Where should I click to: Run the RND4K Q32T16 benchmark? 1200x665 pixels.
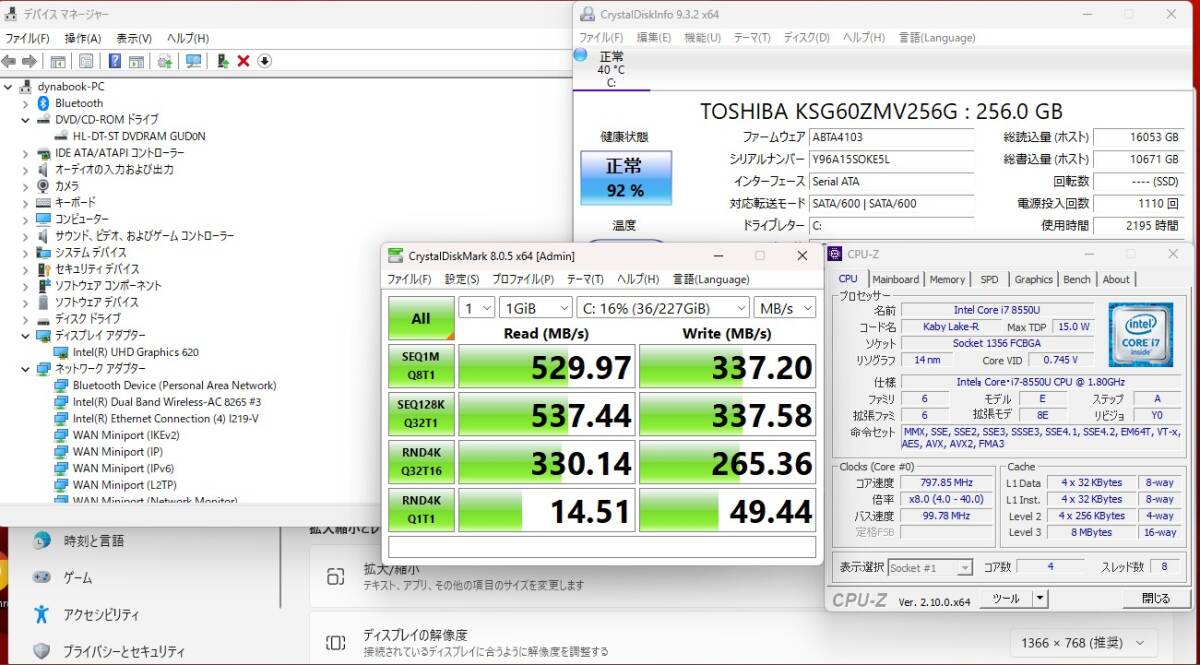point(421,462)
